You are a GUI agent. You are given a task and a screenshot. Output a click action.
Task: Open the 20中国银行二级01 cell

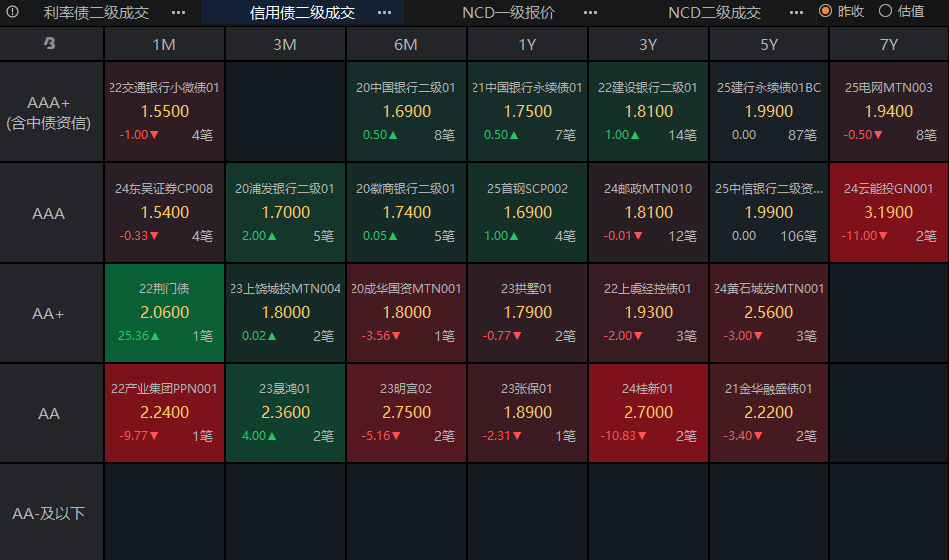pyautogui.click(x=406, y=111)
